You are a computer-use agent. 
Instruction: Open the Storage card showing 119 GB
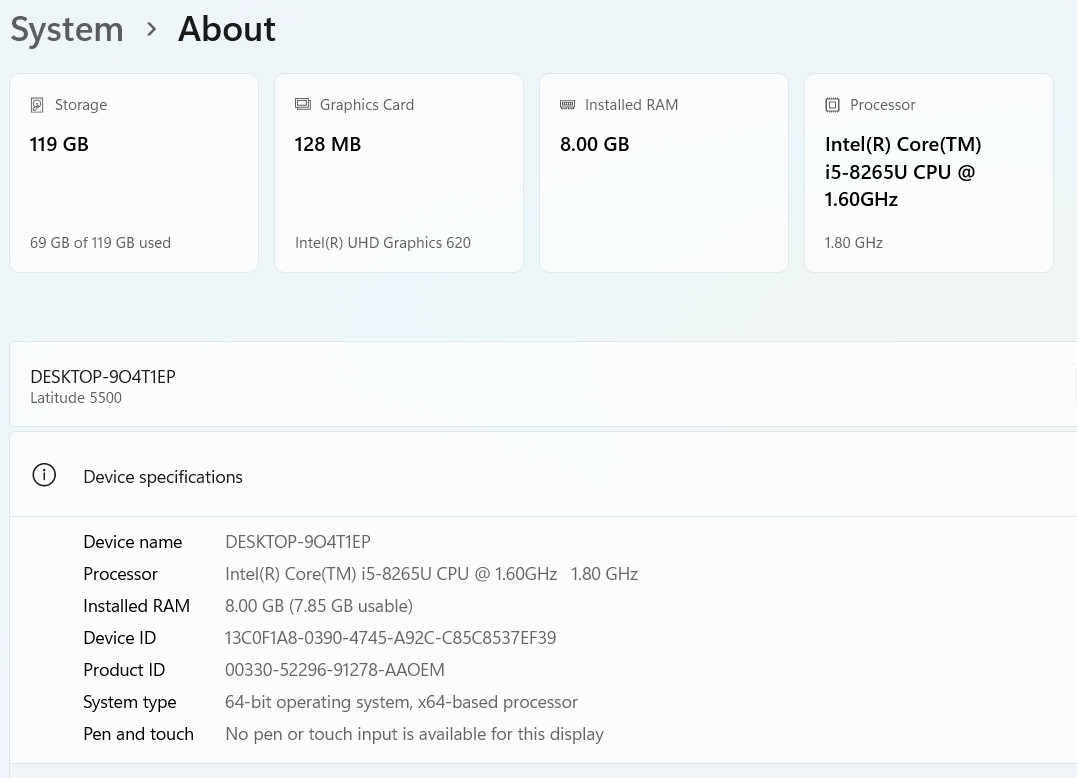[x=134, y=172]
